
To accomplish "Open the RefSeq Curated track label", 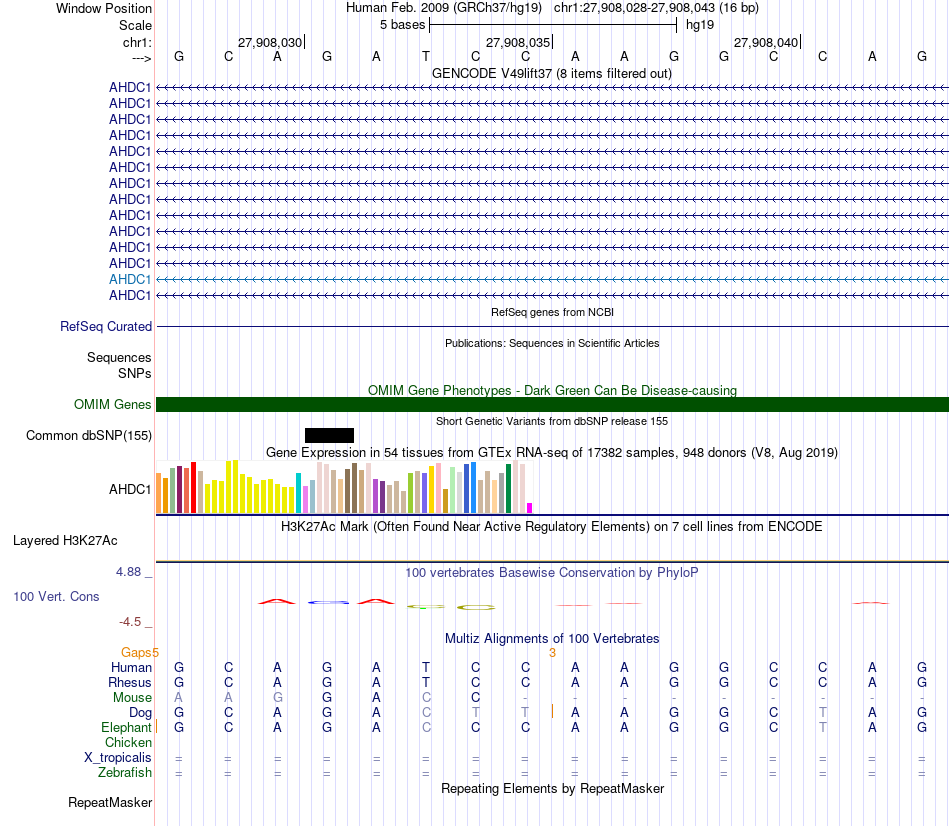I will pos(106,326).
